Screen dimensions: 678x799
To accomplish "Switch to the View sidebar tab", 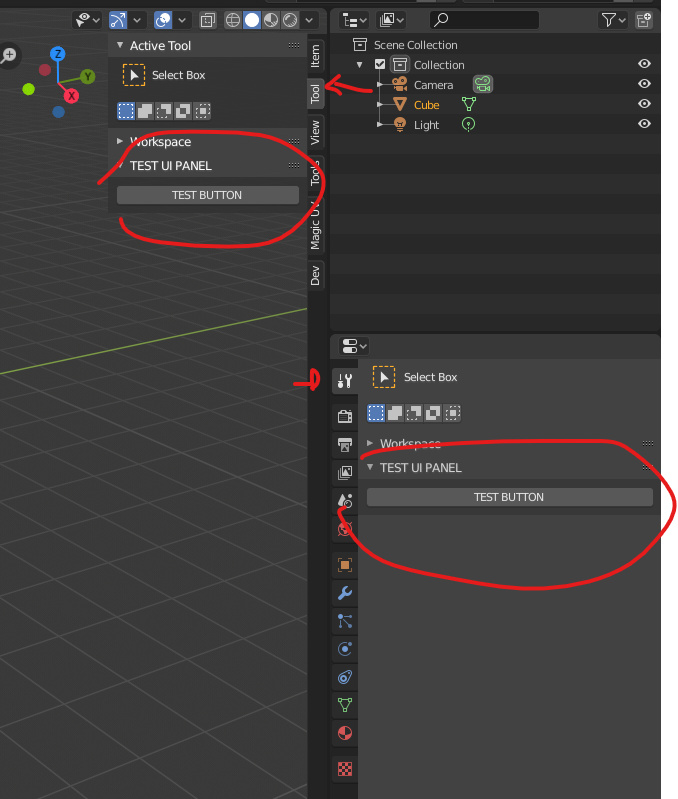I will [316, 132].
